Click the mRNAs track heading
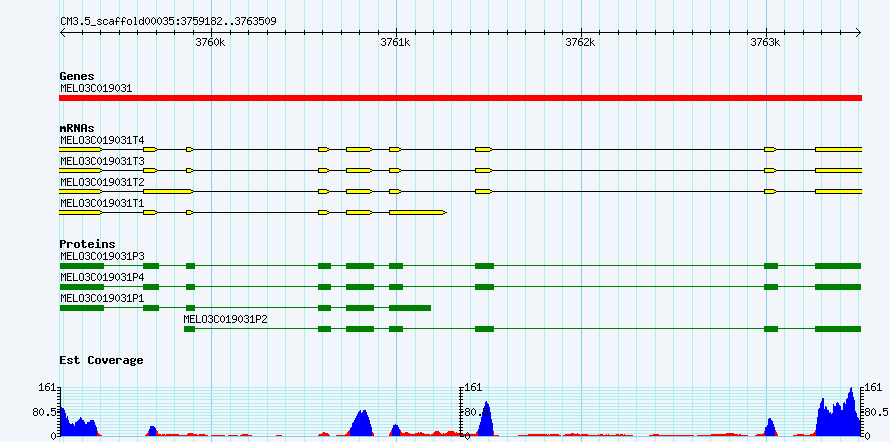This screenshot has width=890, height=442. (77, 129)
